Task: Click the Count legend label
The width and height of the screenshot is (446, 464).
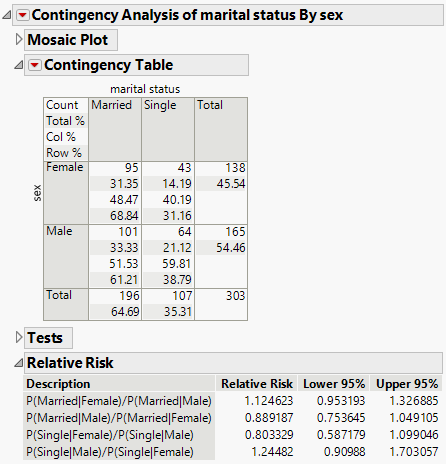Action: coord(62,105)
